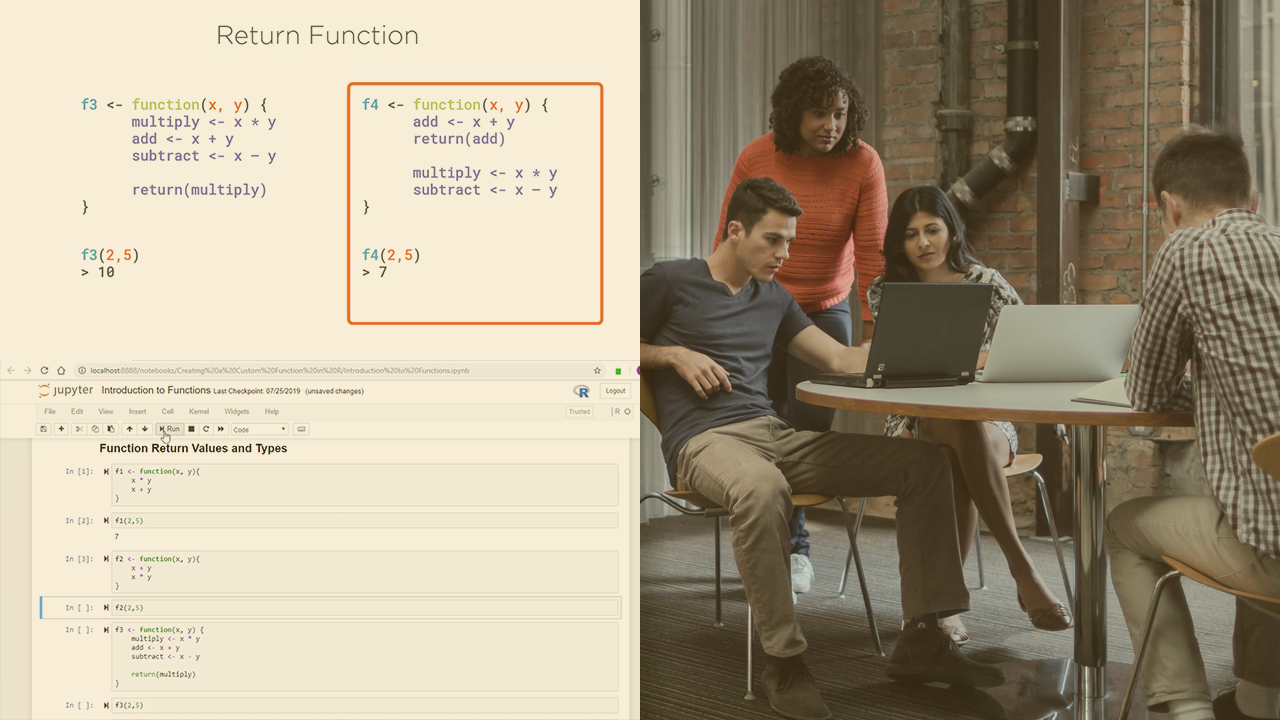
Task: Select the save checkpoint icon
Action: [x=44, y=428]
